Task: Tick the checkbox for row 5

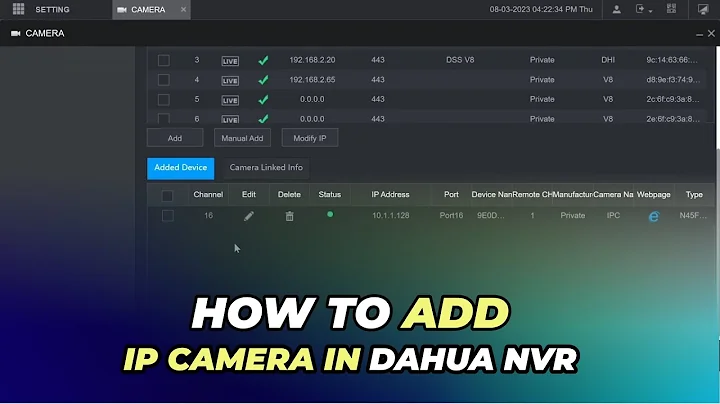Action: (163, 100)
